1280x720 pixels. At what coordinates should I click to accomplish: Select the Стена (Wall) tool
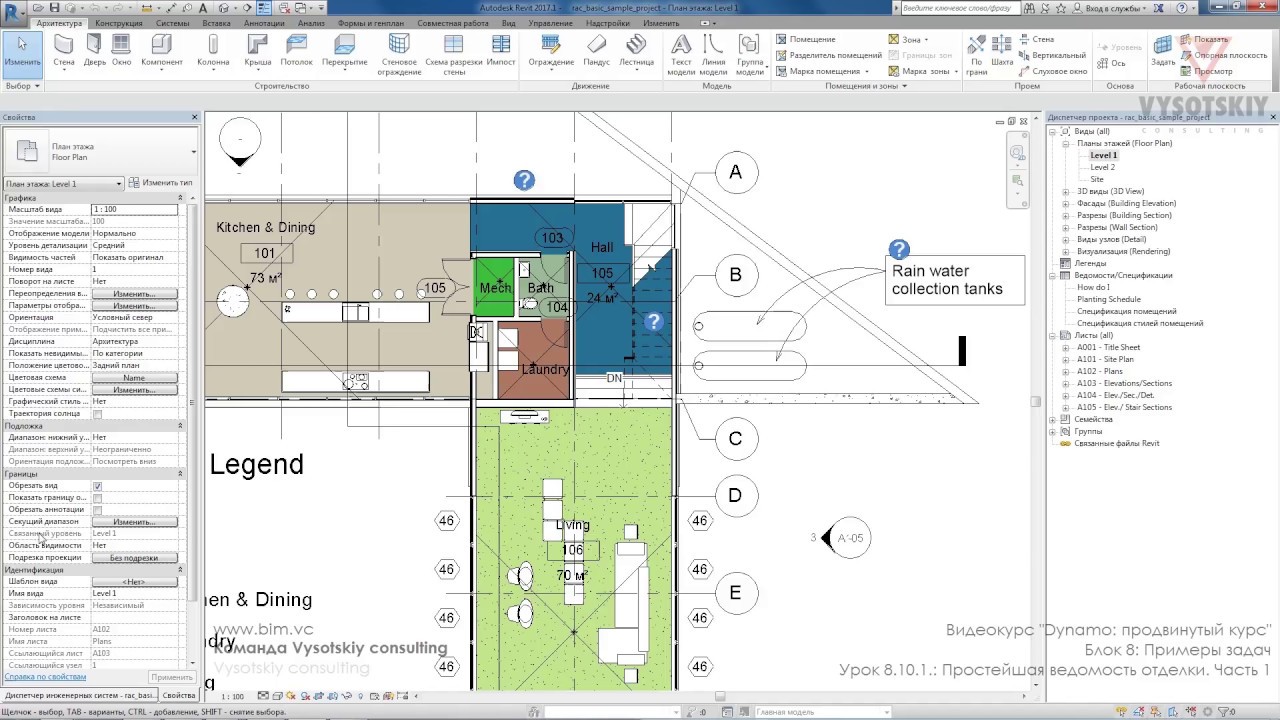click(63, 51)
